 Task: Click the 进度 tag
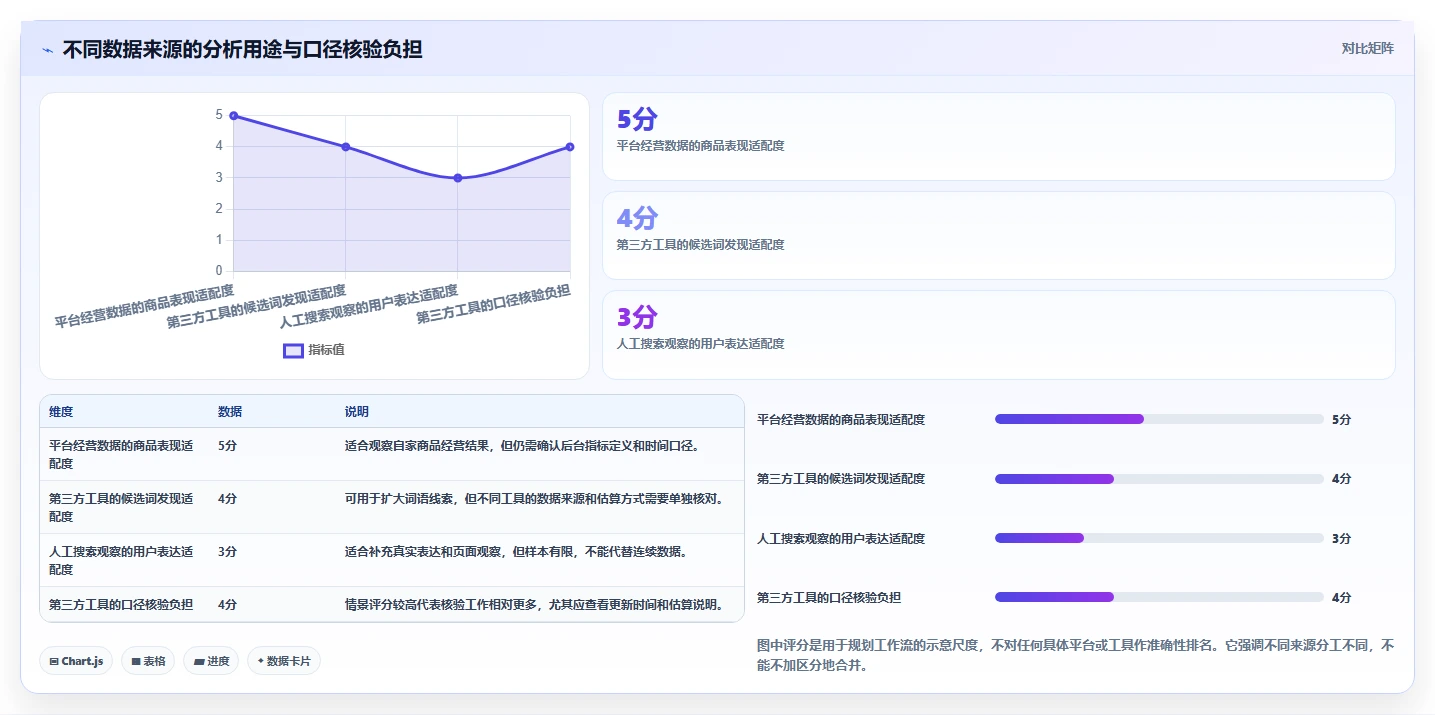tap(211, 661)
